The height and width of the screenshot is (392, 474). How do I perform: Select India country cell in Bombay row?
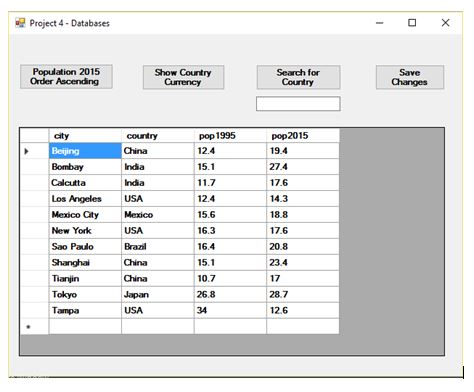(158, 167)
